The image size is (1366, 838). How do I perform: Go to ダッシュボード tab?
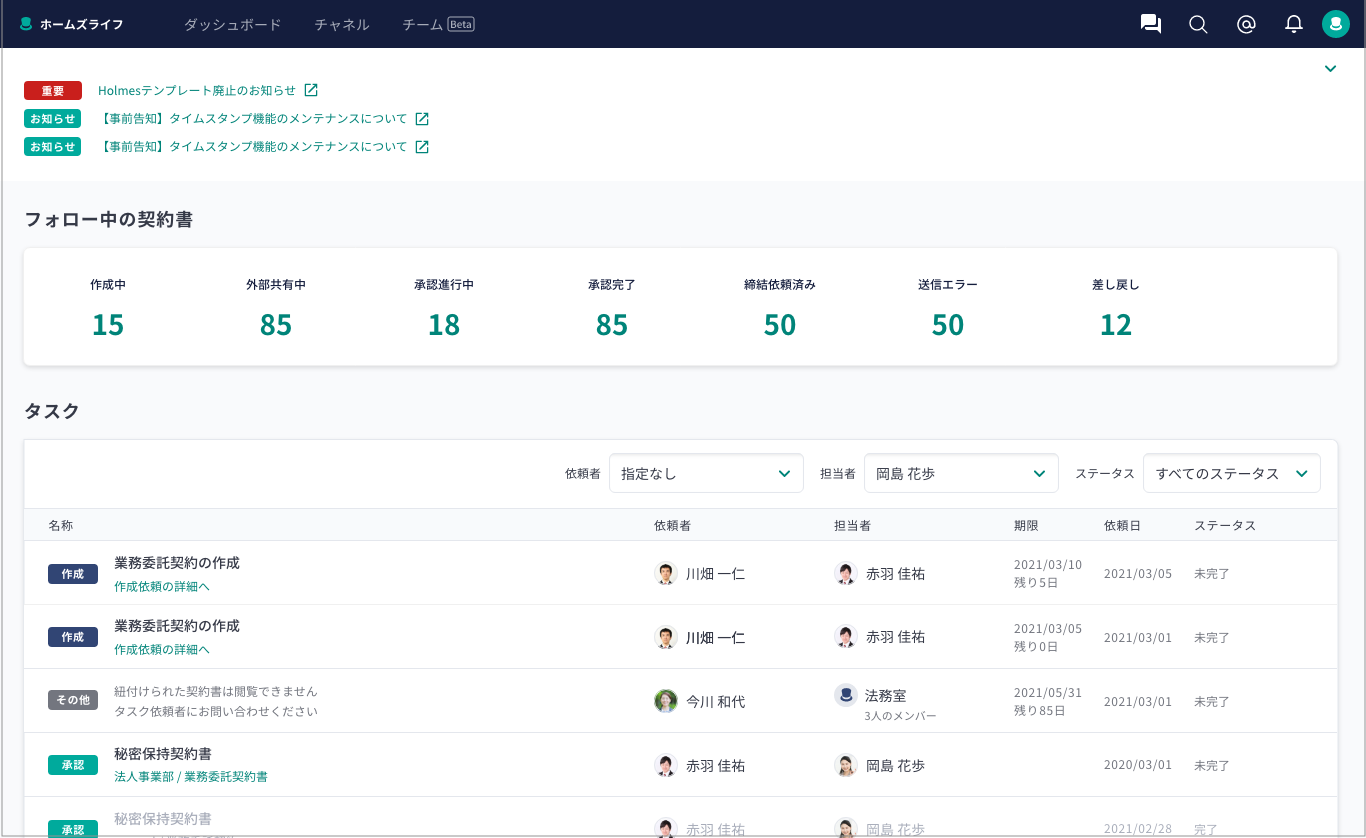coord(233,24)
